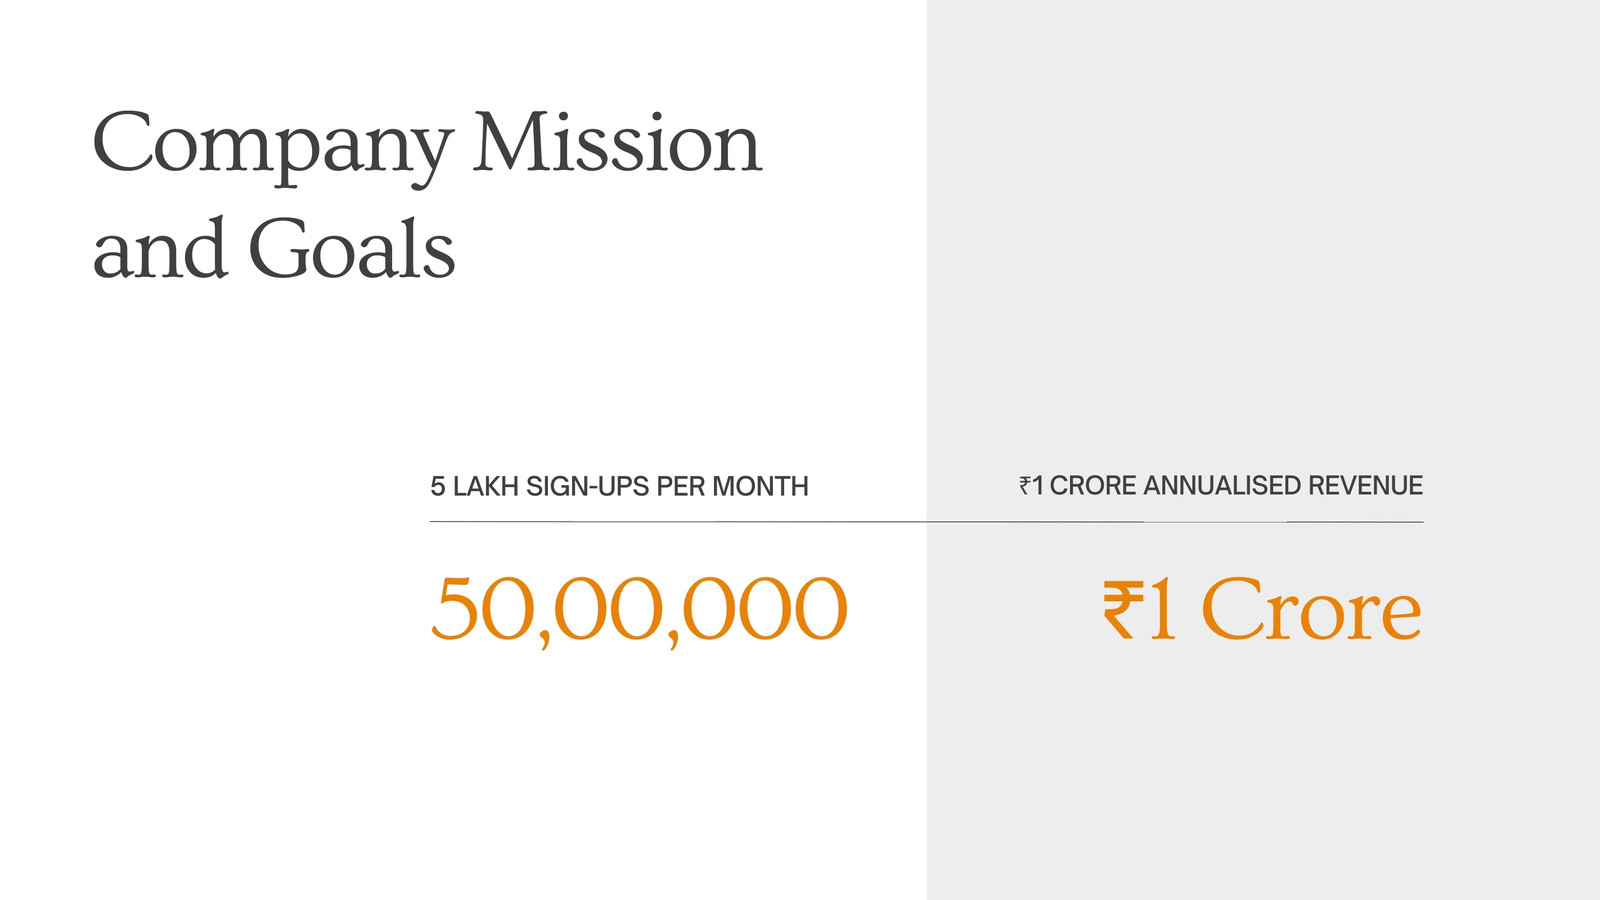Click the orange word 'Crore'
The height and width of the screenshot is (900, 1600).
(1311, 609)
